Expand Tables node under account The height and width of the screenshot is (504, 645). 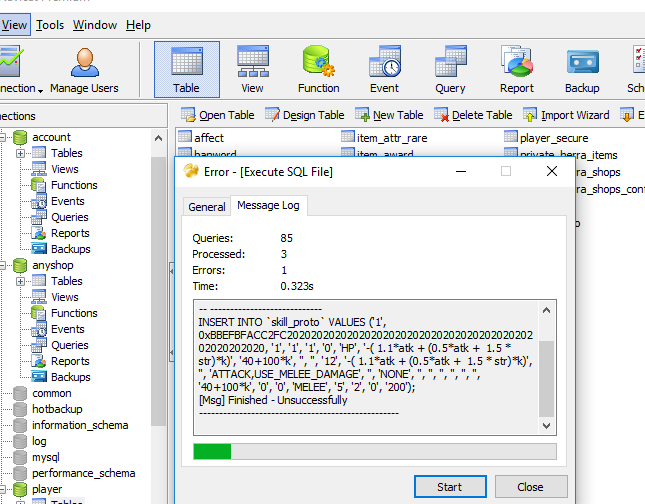[x=20, y=153]
